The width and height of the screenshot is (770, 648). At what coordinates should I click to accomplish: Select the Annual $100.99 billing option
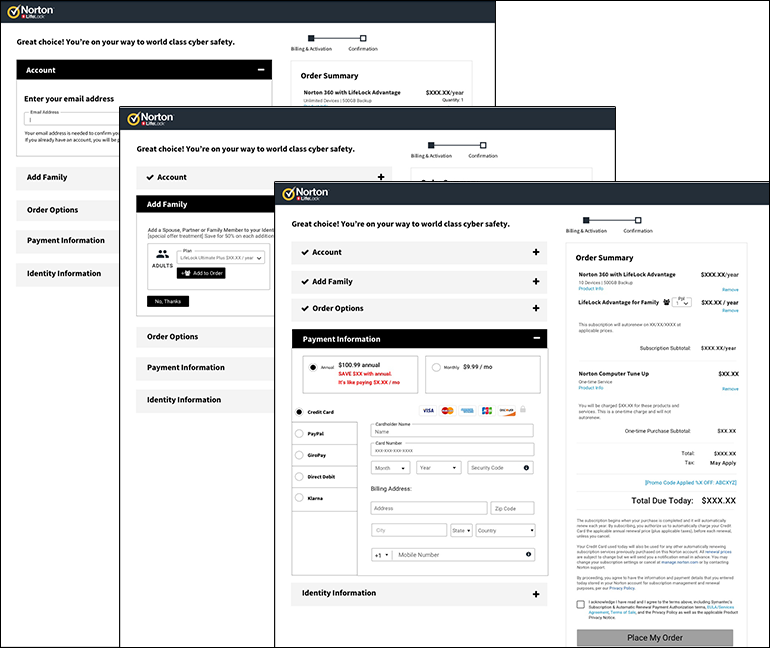[313, 367]
